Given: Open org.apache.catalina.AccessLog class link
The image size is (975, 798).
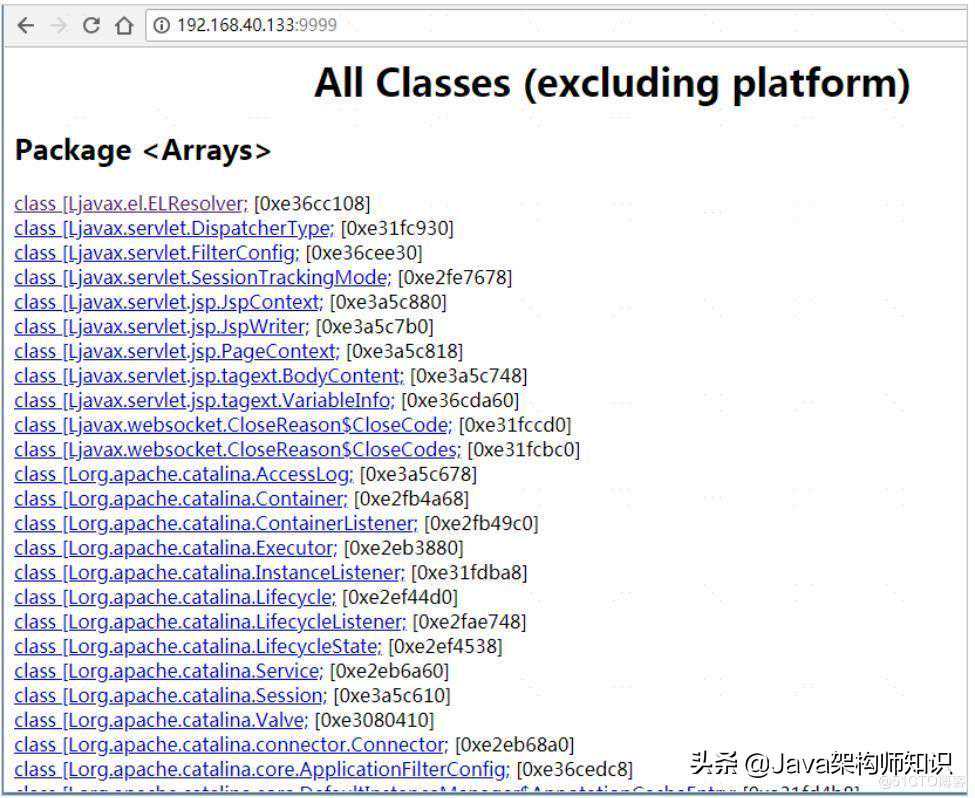Looking at the screenshot, I should click(182, 474).
